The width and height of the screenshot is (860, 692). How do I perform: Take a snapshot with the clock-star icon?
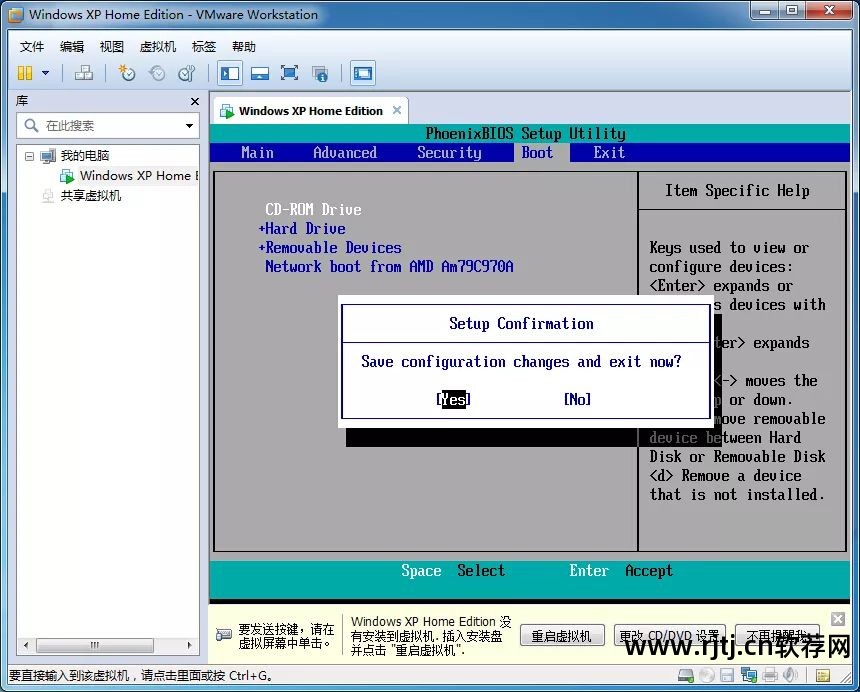point(127,73)
